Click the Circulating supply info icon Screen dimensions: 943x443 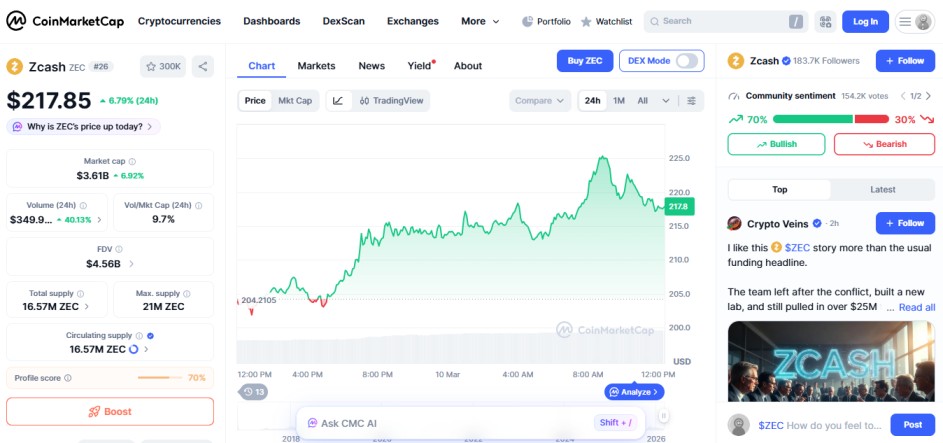139,335
